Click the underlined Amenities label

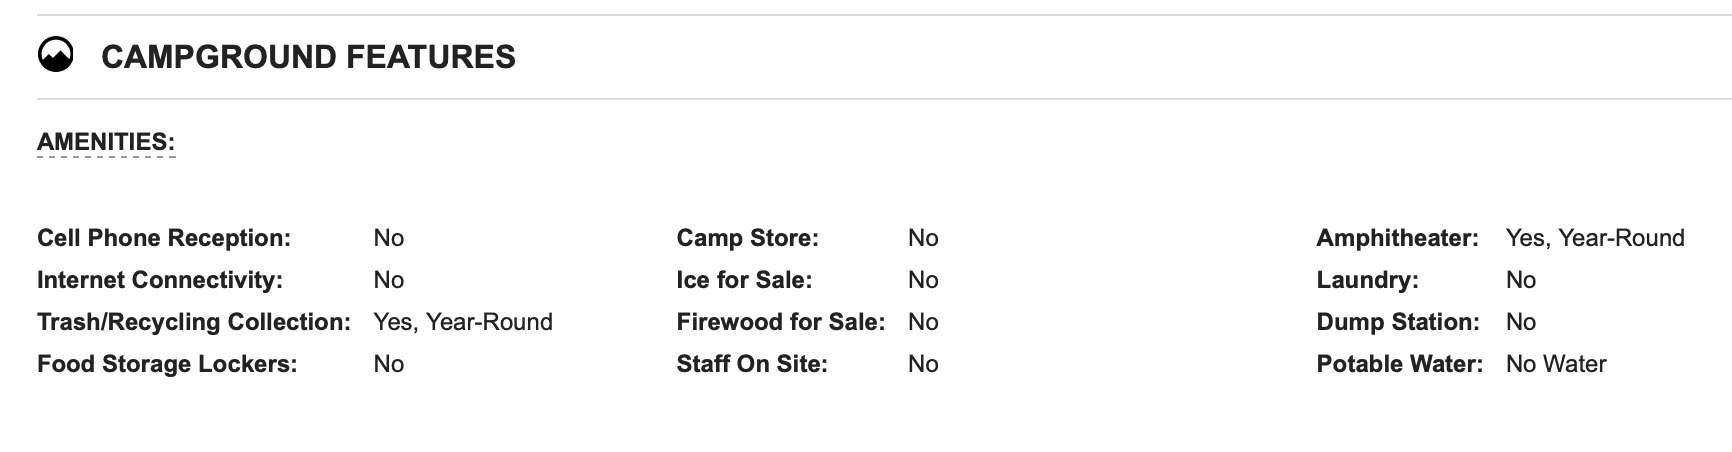[106, 142]
